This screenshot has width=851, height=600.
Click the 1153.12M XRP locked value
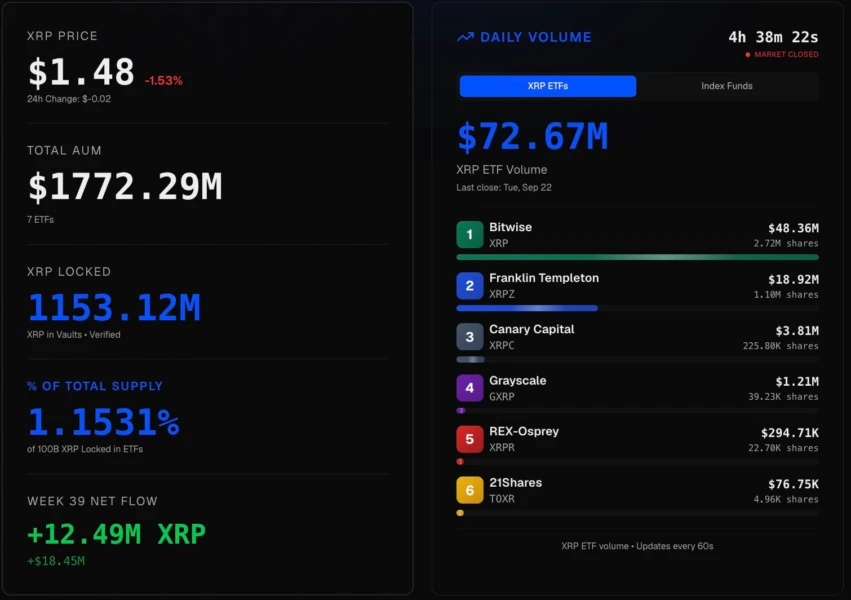114,308
